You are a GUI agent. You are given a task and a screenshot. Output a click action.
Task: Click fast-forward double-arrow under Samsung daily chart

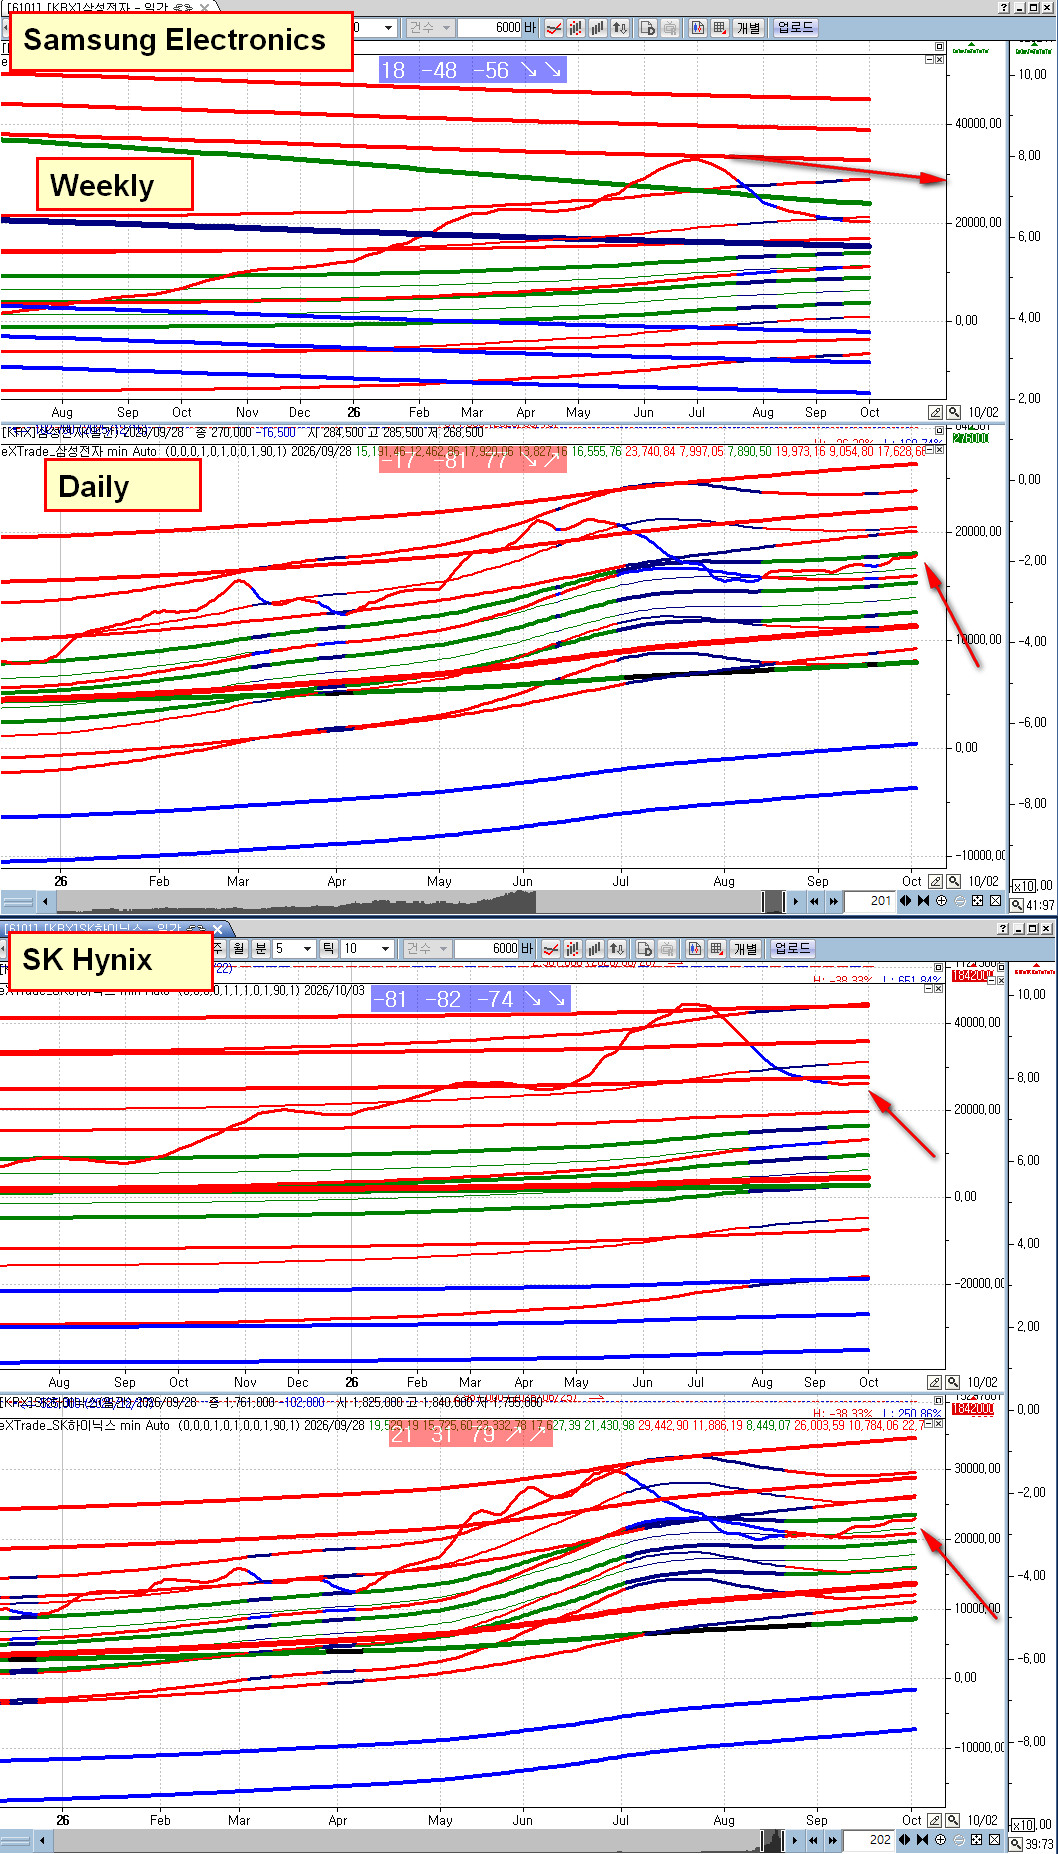pos(833,901)
